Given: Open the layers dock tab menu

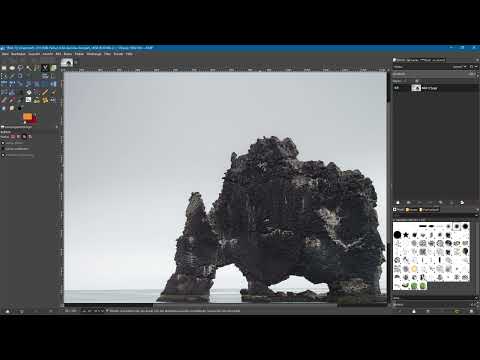Looking at the screenshot, I should tap(477, 60).
